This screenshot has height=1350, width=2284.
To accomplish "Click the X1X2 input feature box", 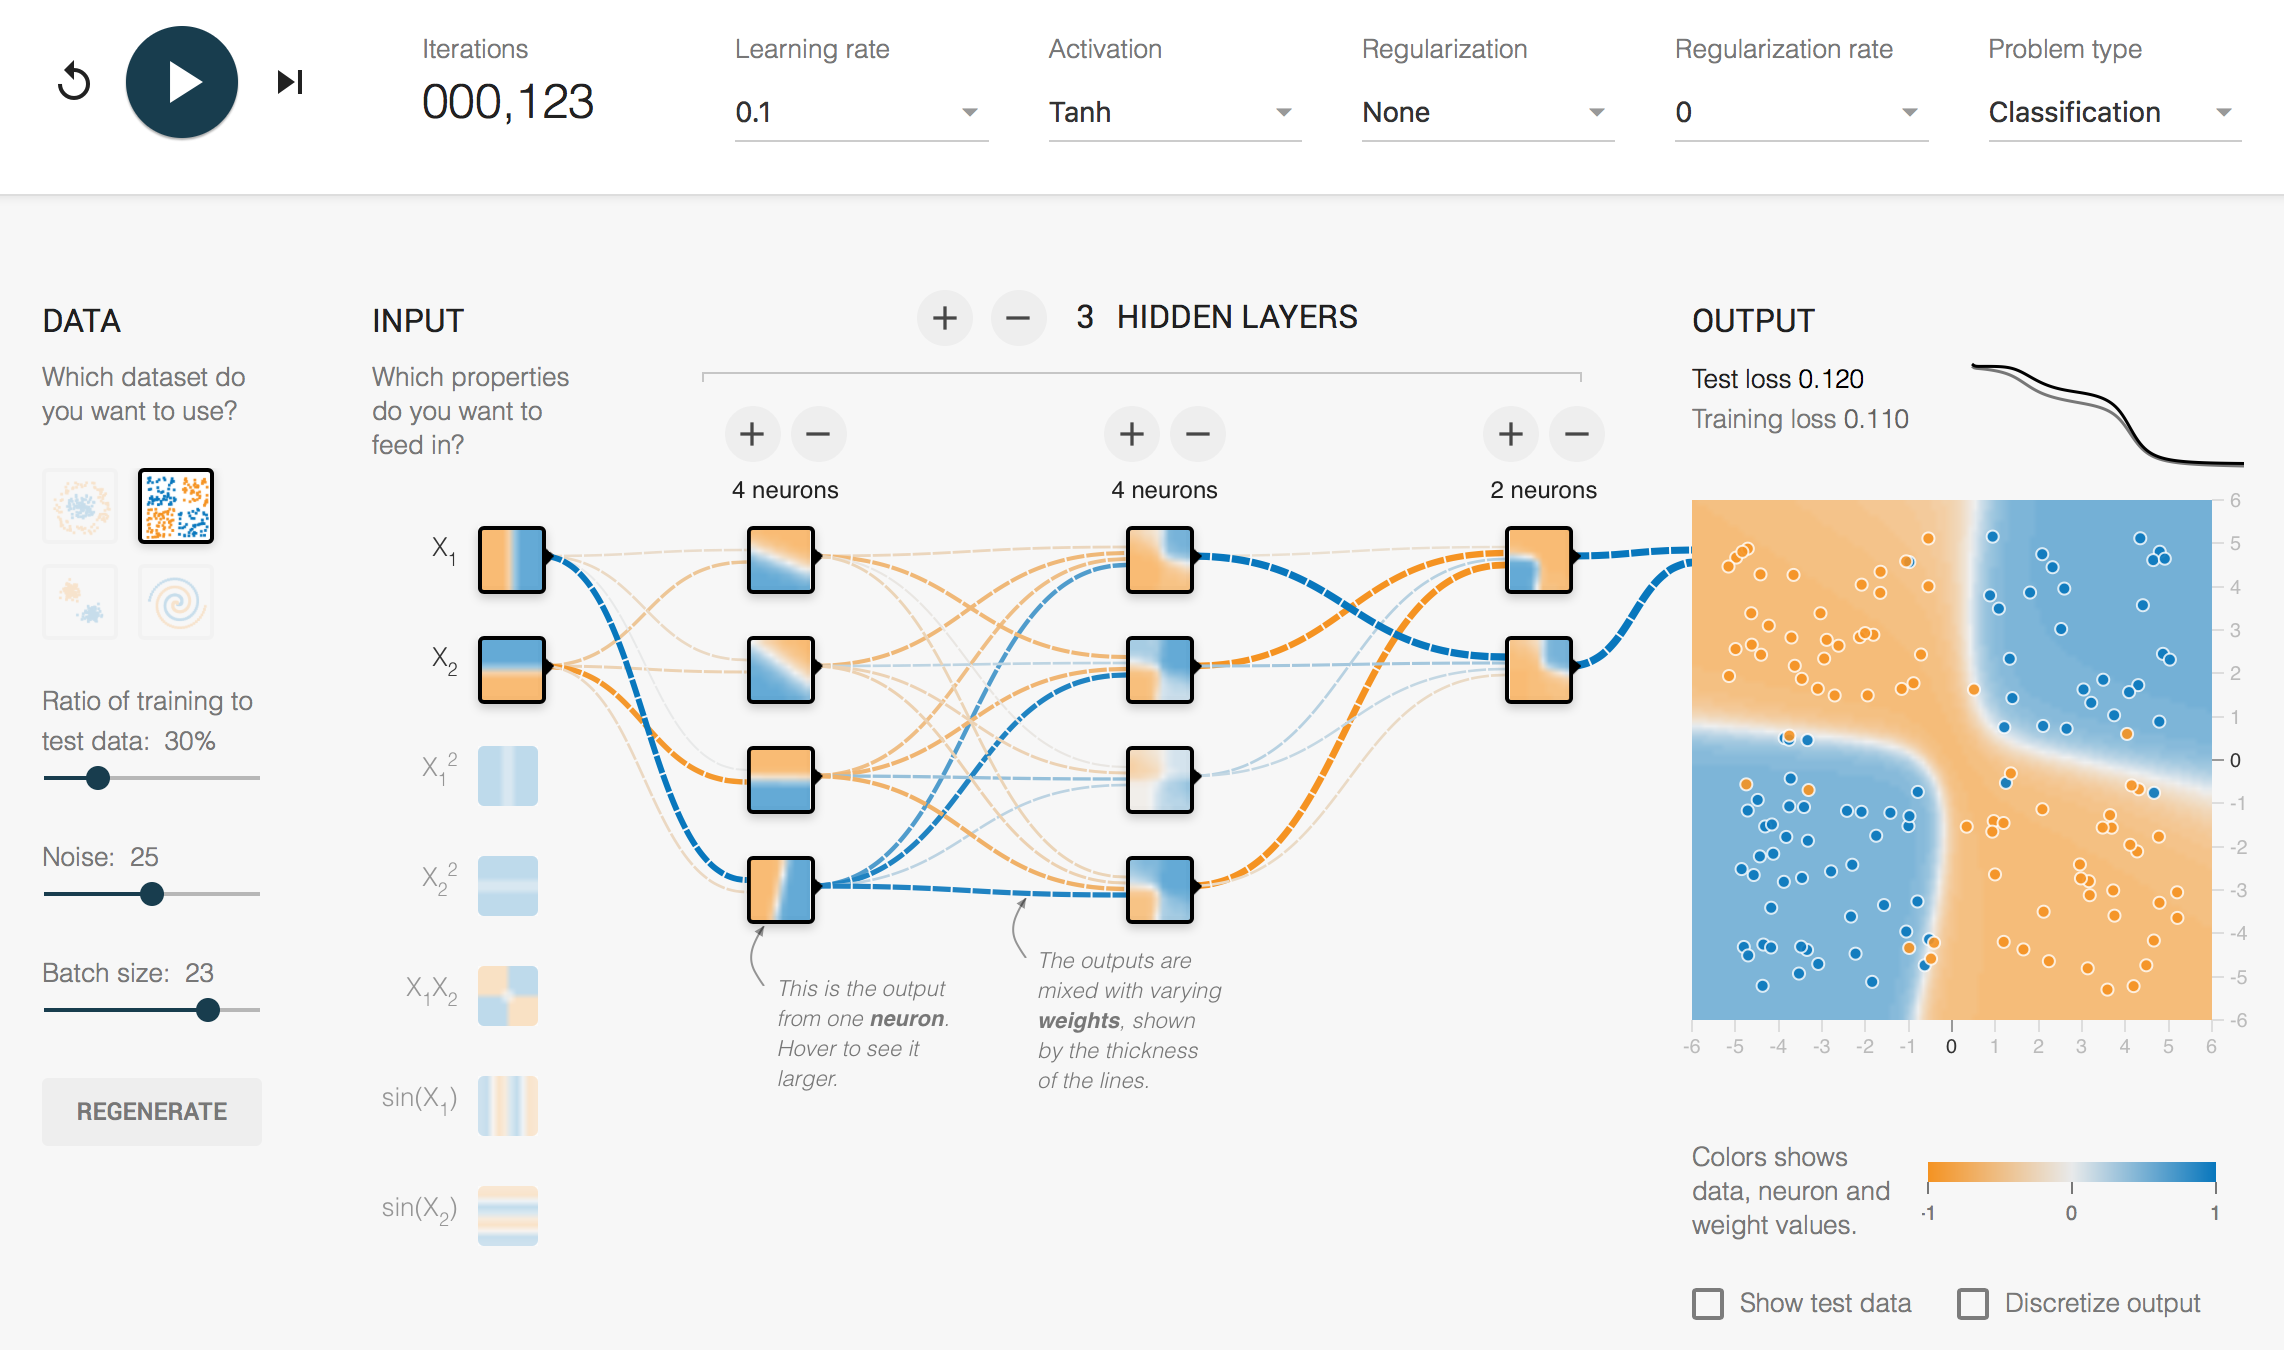I will [x=508, y=995].
